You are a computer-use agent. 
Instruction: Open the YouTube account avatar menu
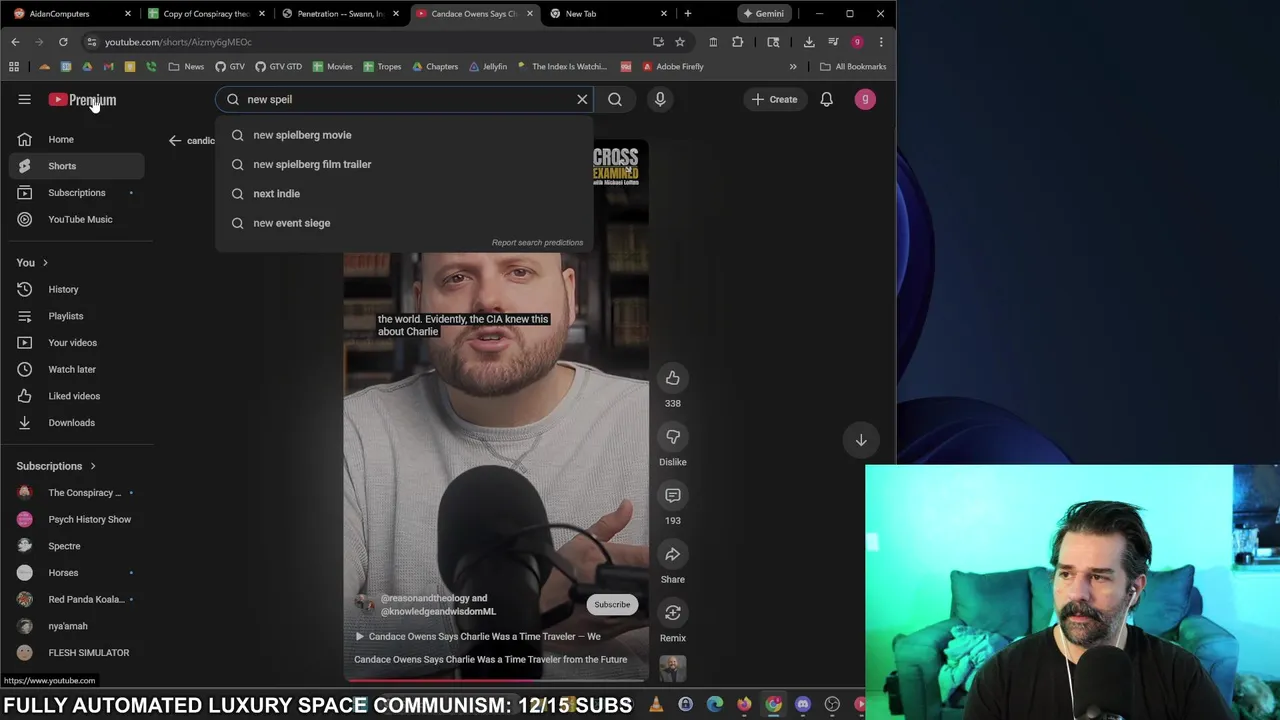pos(865,99)
